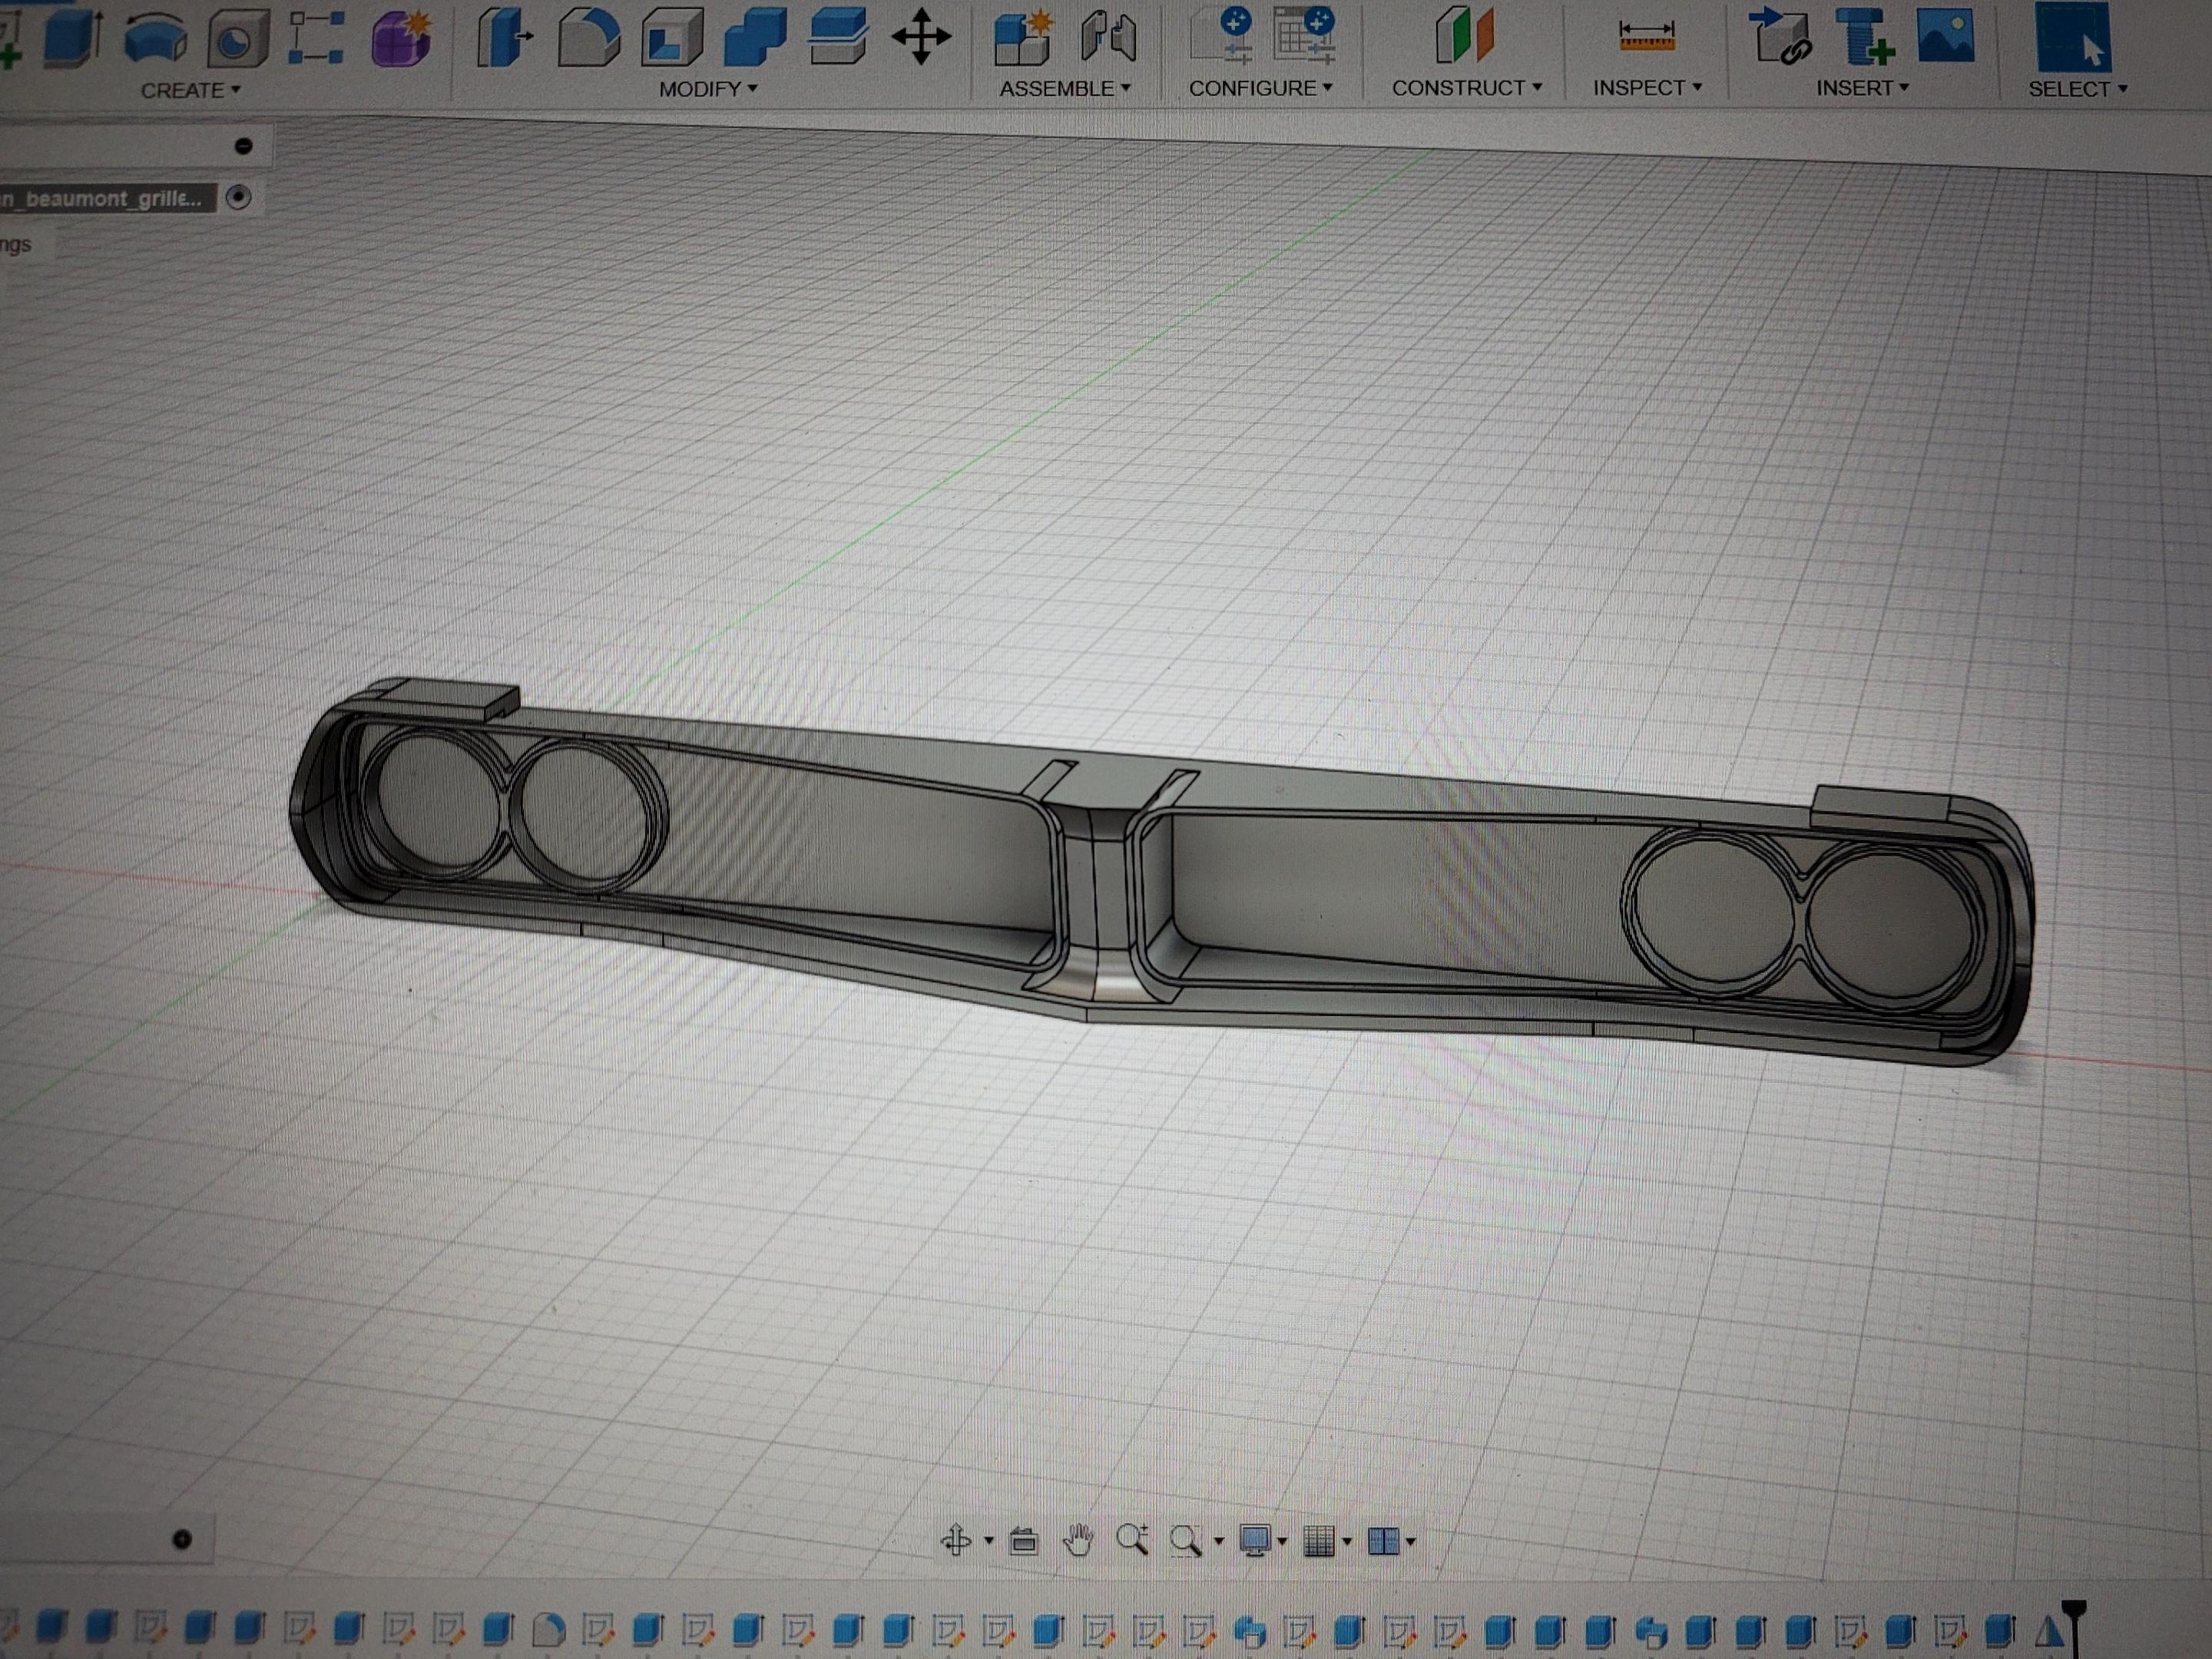Image resolution: width=2212 pixels, height=1659 pixels.
Task: Open the Display Settings dropdown arrow
Action: tap(1282, 1542)
